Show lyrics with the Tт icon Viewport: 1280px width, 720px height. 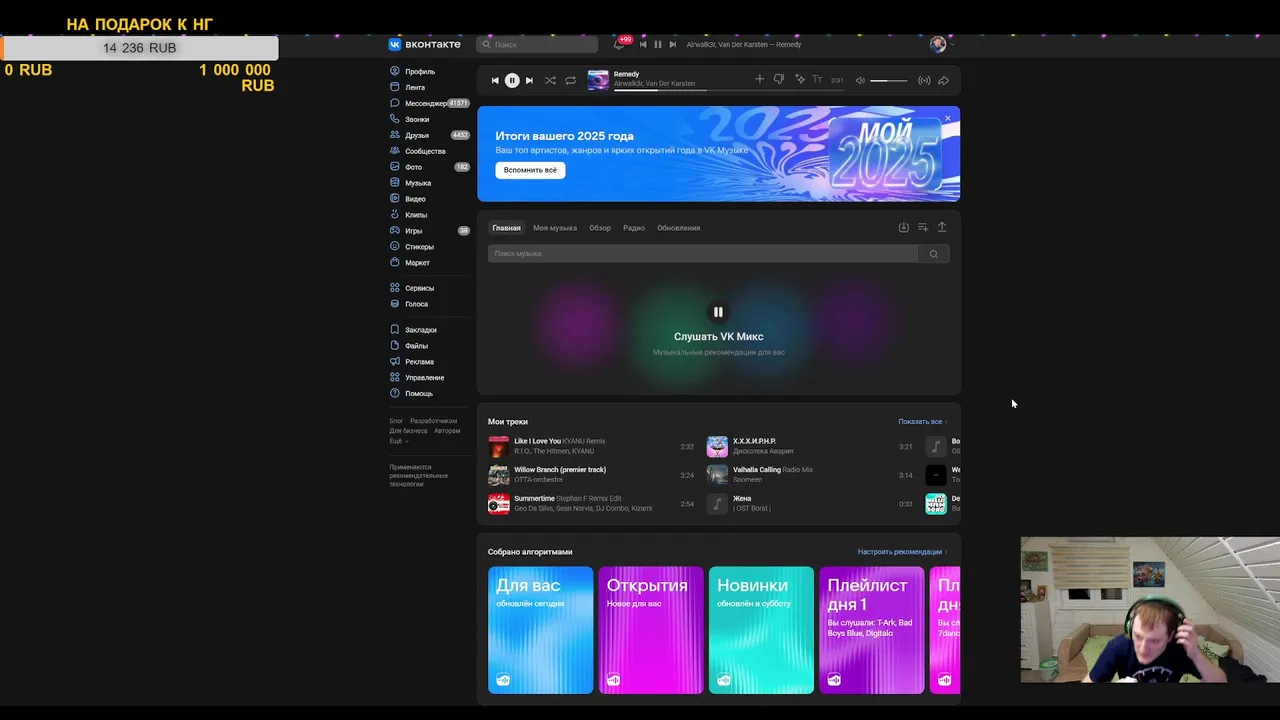pos(817,79)
